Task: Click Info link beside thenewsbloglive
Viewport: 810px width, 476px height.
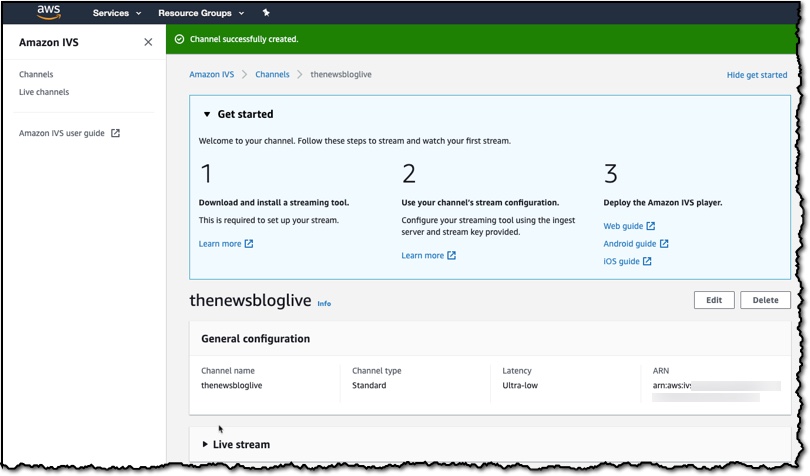Action: pyautogui.click(x=324, y=304)
